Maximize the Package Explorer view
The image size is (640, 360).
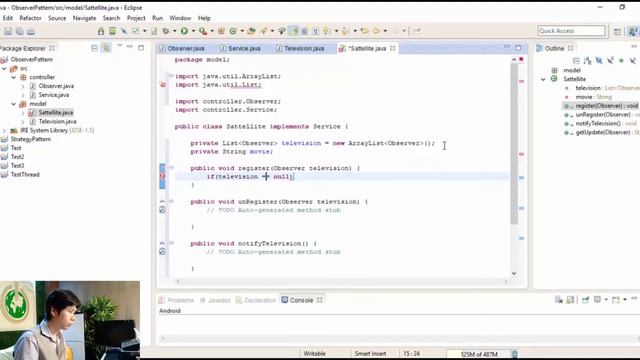(141, 48)
